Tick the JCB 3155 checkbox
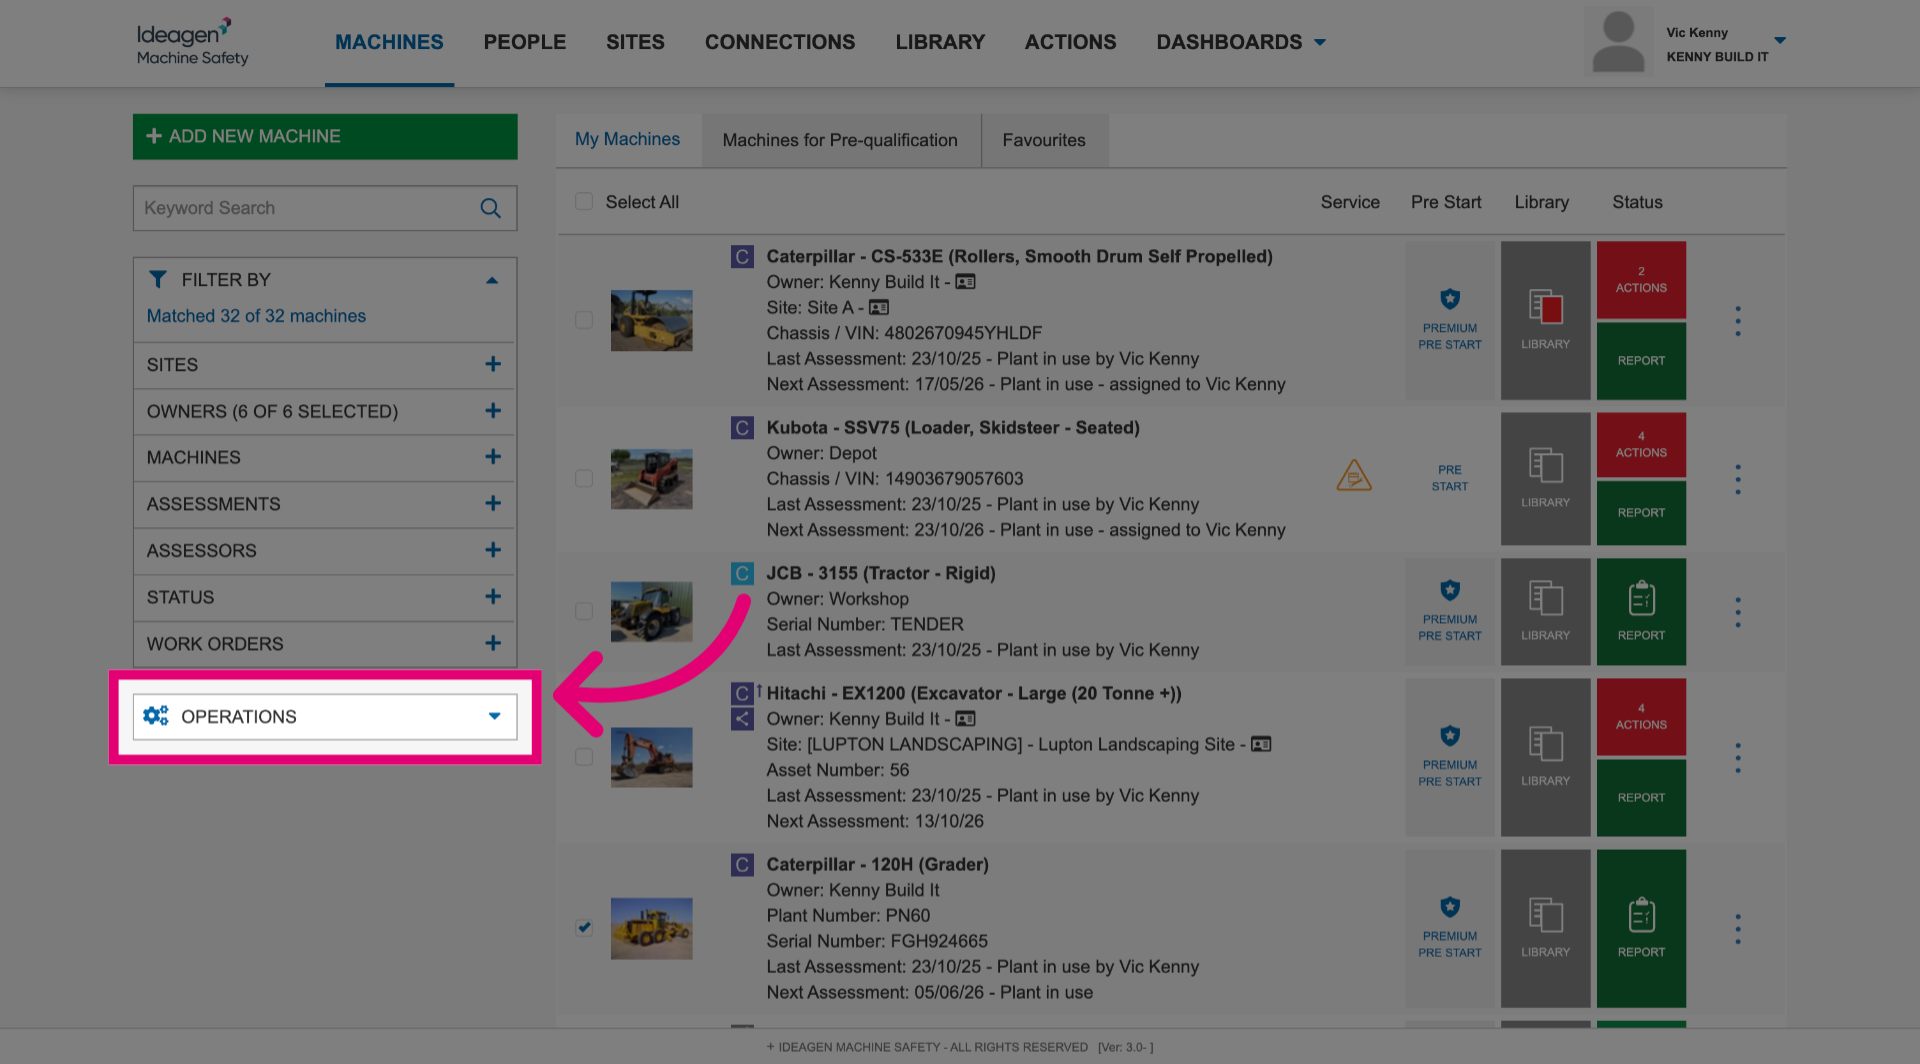Screen dimensions: 1920x1064 tap(584, 611)
